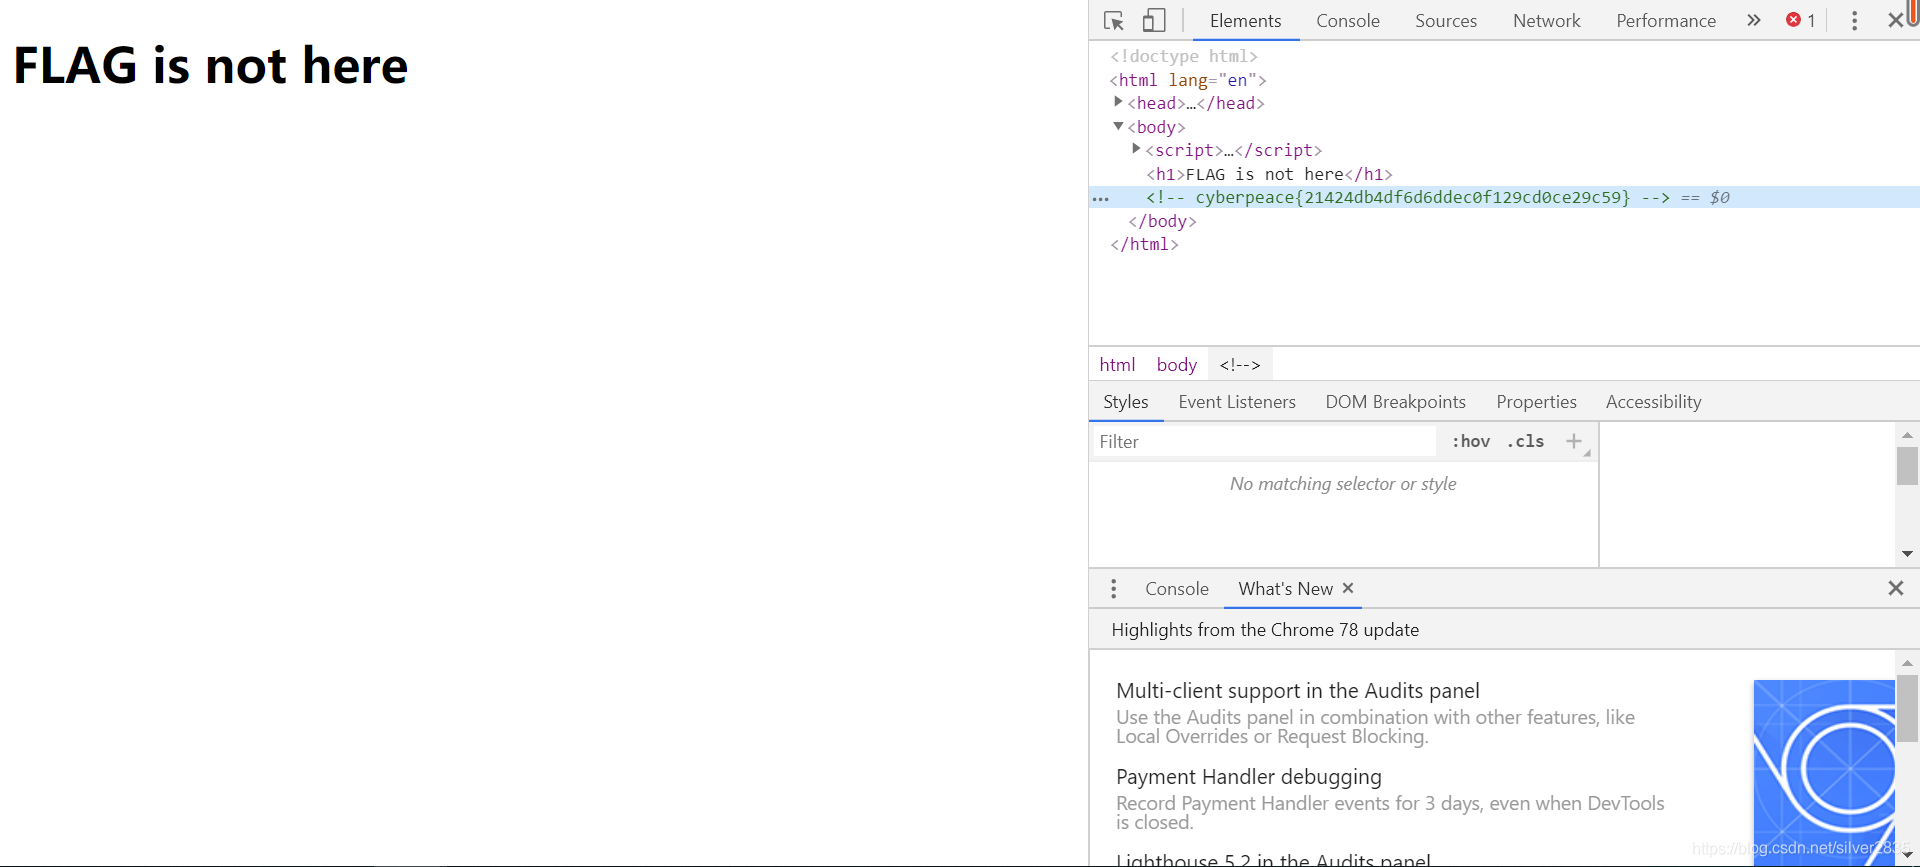Close the DevTools panel
Screen dimensions: 1920x867
pyautogui.click(x=1895, y=20)
